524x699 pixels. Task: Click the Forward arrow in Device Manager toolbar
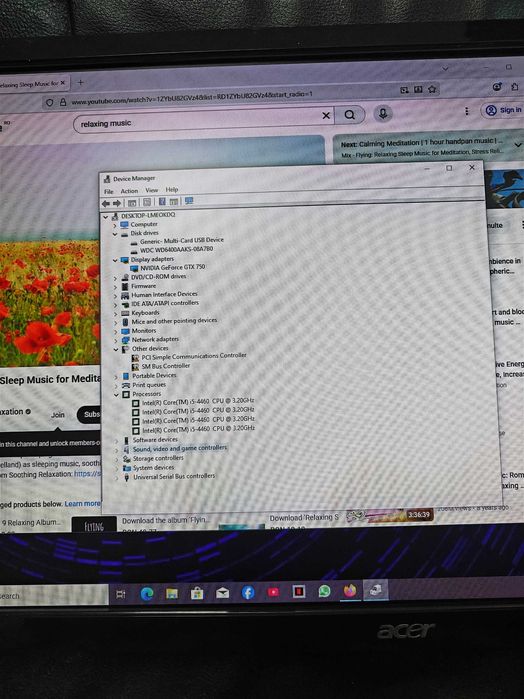[117, 203]
